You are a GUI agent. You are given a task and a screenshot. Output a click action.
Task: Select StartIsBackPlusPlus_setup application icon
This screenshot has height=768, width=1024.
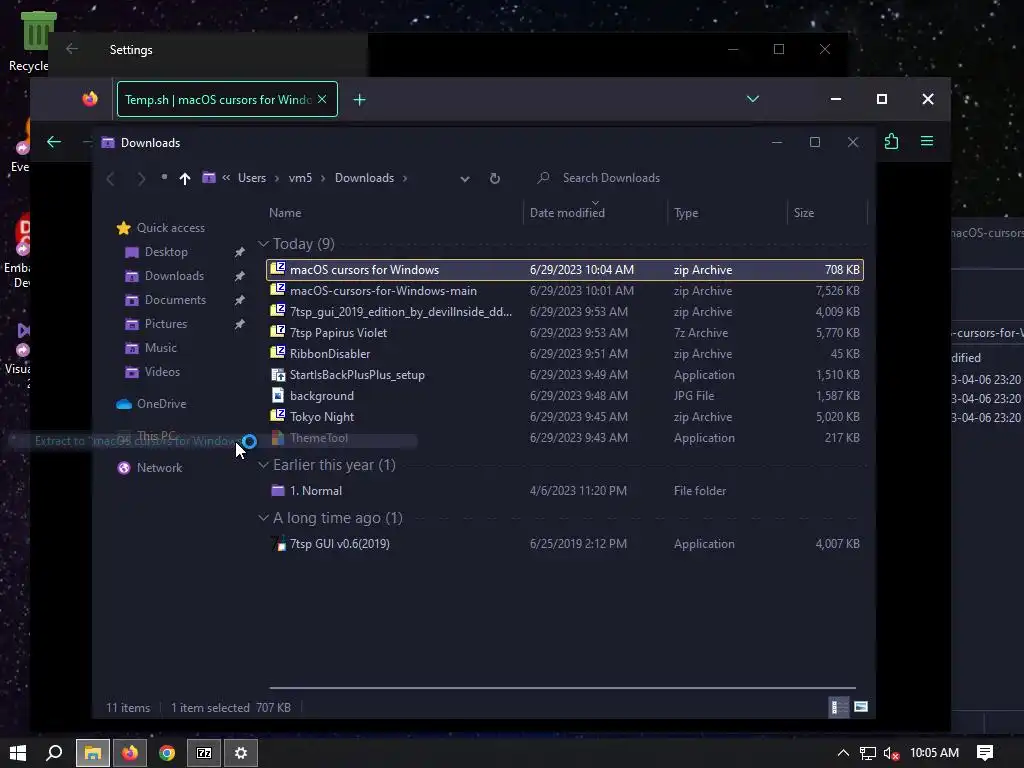point(278,374)
